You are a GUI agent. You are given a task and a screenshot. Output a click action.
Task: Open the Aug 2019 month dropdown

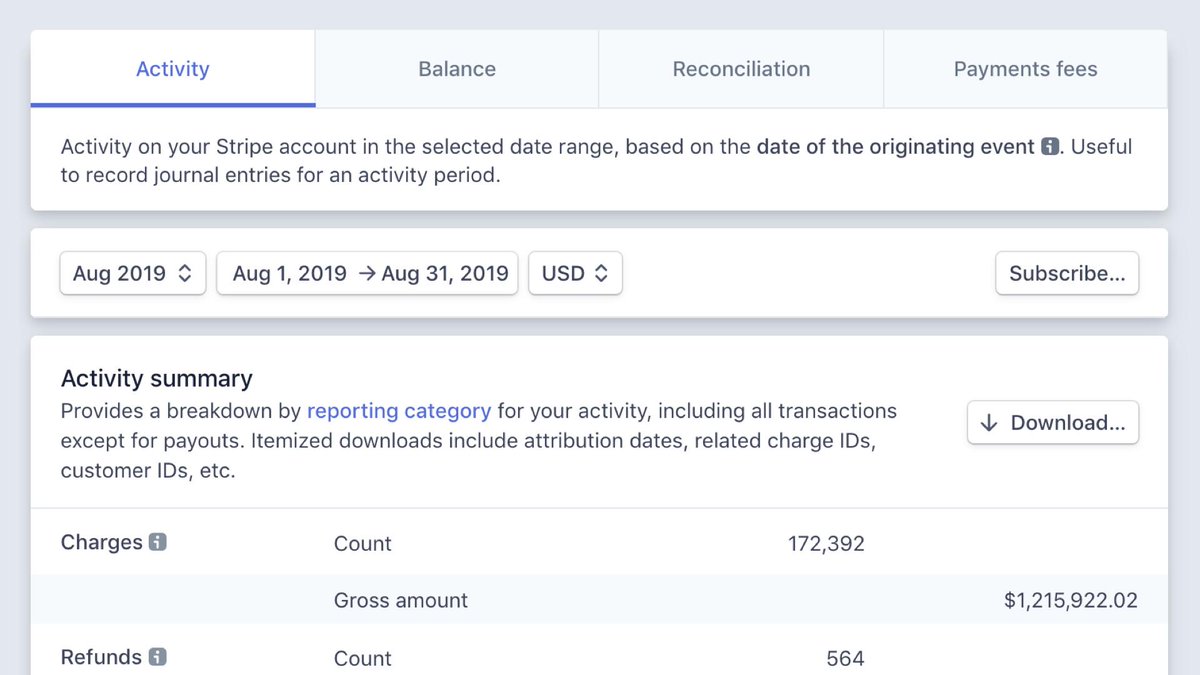[132, 273]
